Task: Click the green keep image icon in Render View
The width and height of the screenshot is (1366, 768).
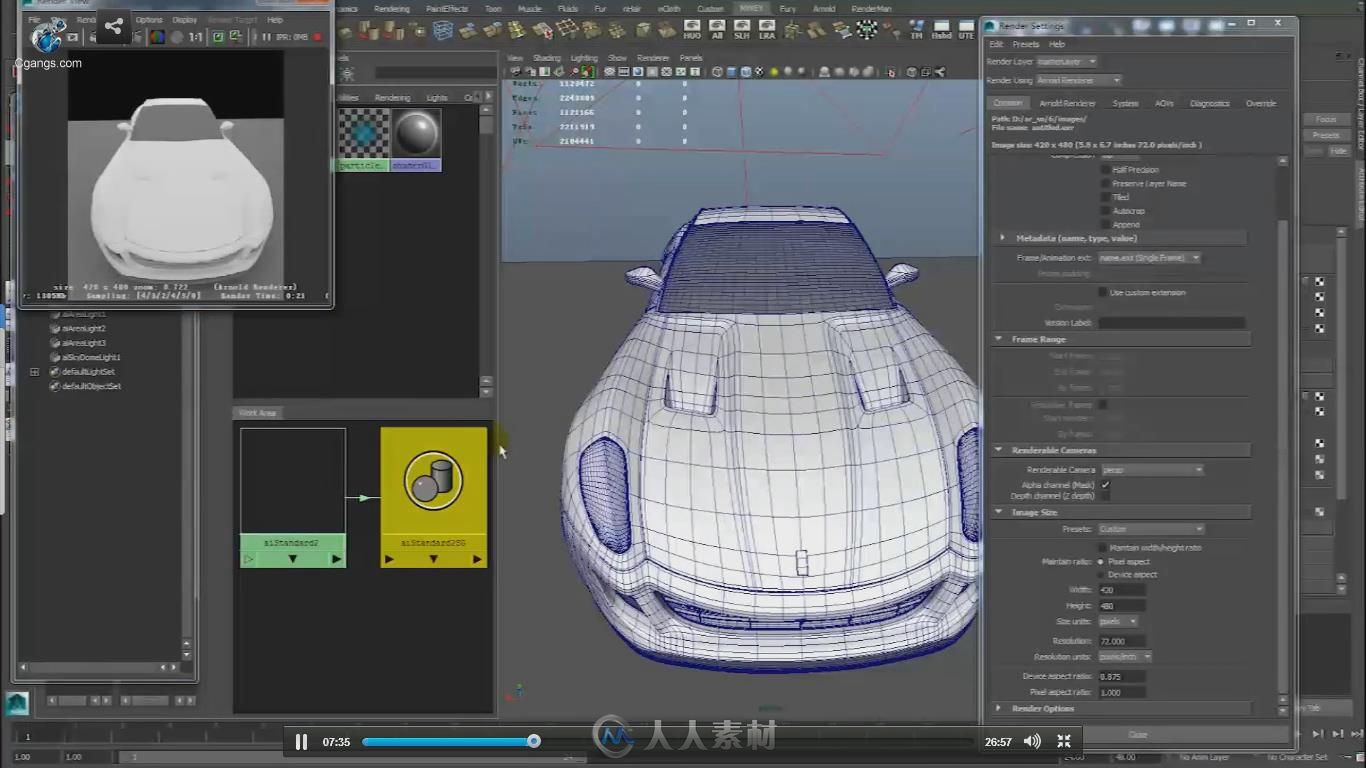Action: (216, 37)
